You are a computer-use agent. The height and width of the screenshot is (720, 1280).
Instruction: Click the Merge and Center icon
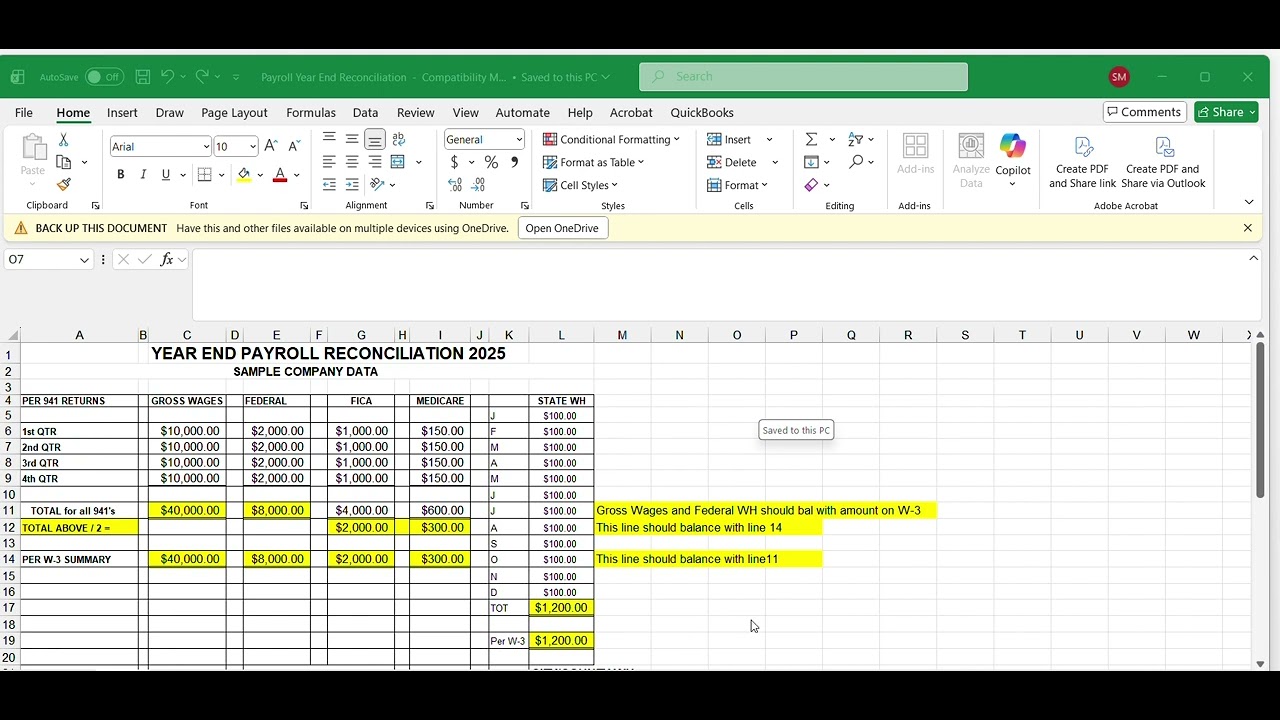[398, 162]
